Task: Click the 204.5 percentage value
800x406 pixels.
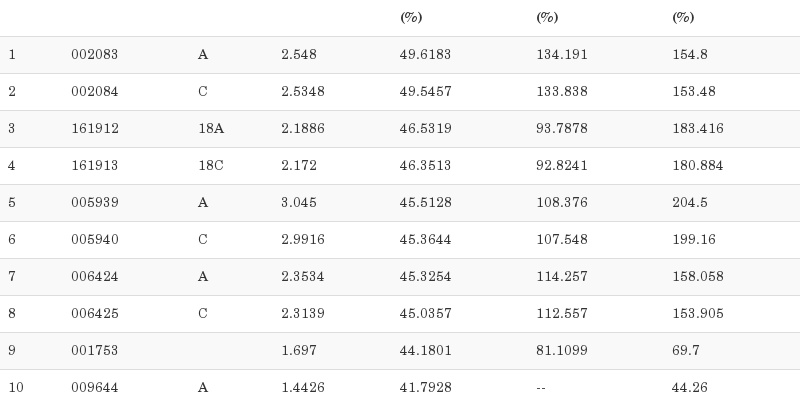Action: click(x=689, y=203)
